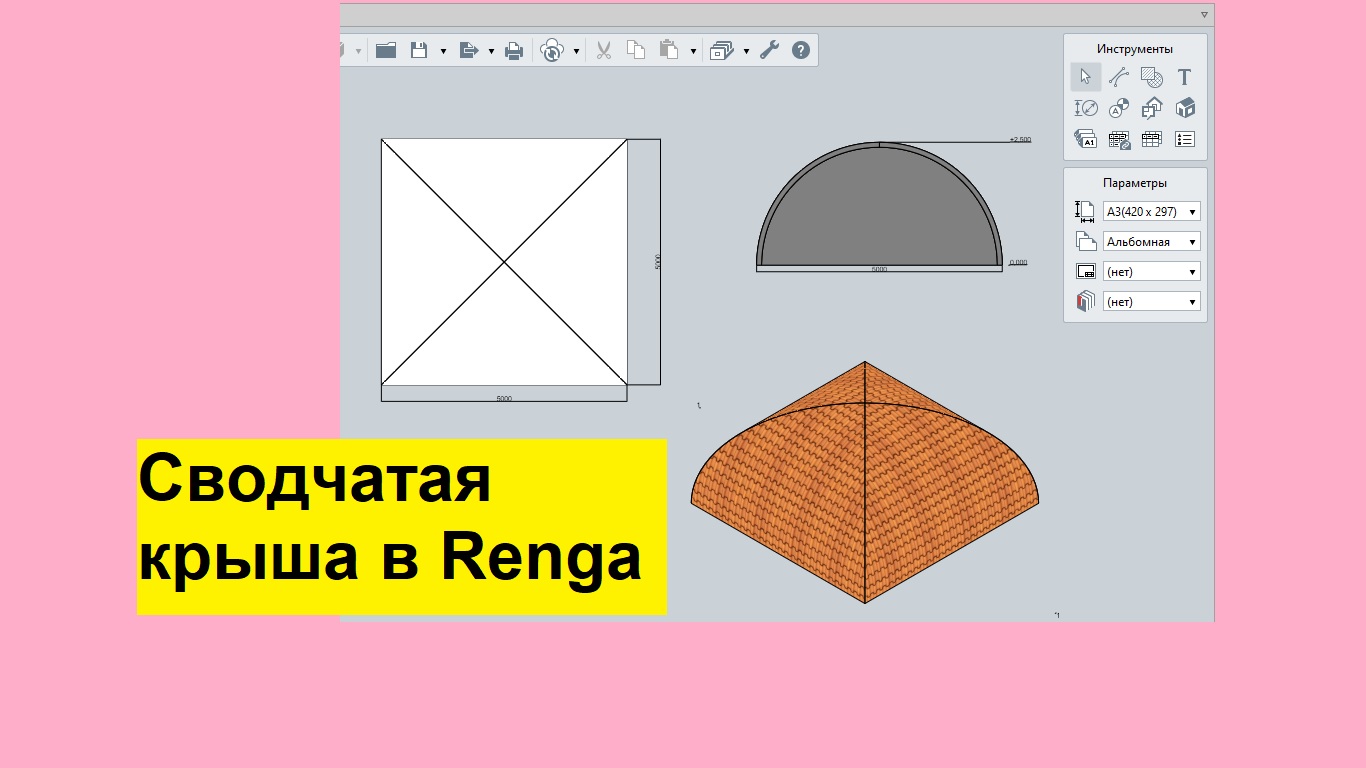Open the bottom (нет) dropdown beside the book icon

coord(1151,302)
